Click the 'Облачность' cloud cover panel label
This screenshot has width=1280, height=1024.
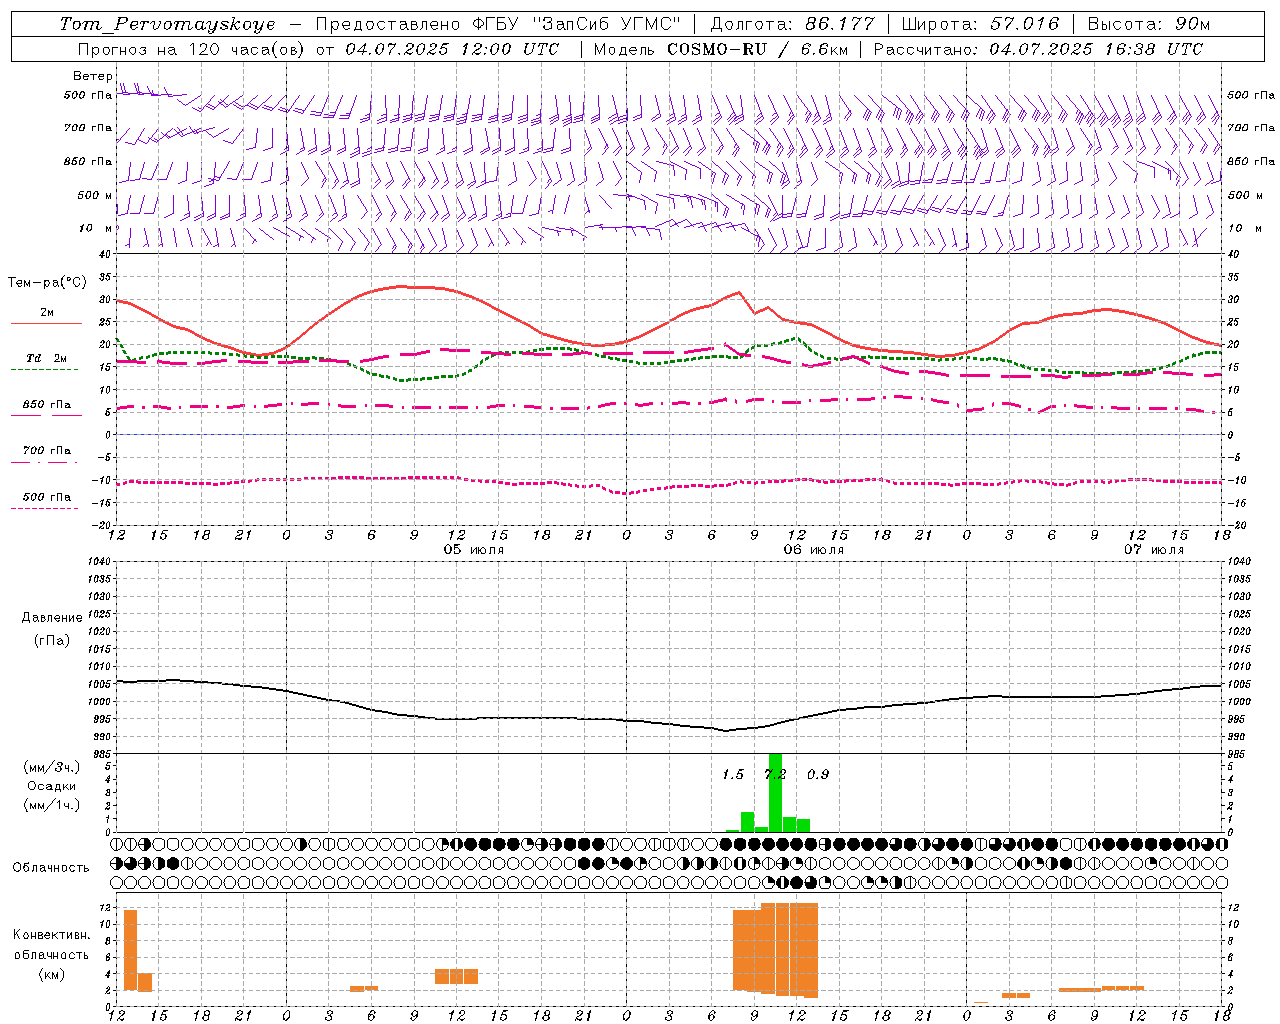(x=51, y=868)
